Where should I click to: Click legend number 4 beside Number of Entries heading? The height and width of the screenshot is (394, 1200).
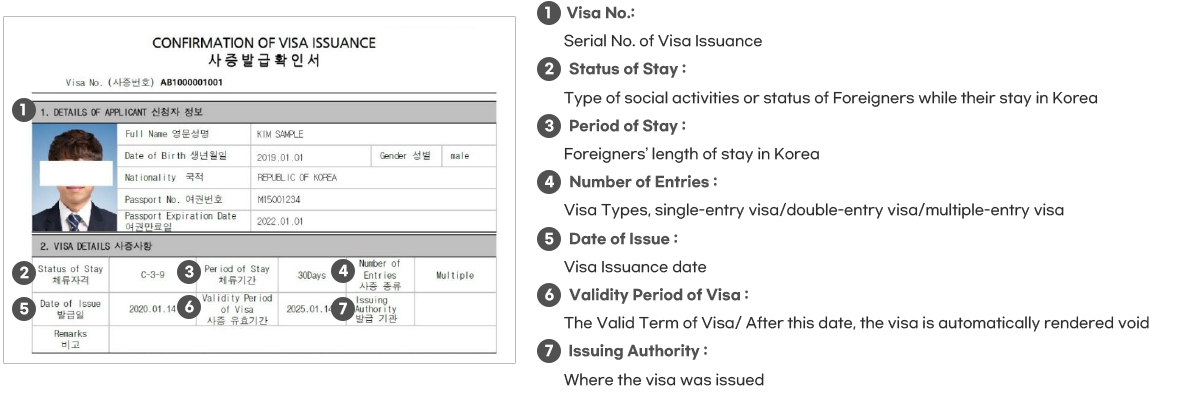pyautogui.click(x=548, y=182)
